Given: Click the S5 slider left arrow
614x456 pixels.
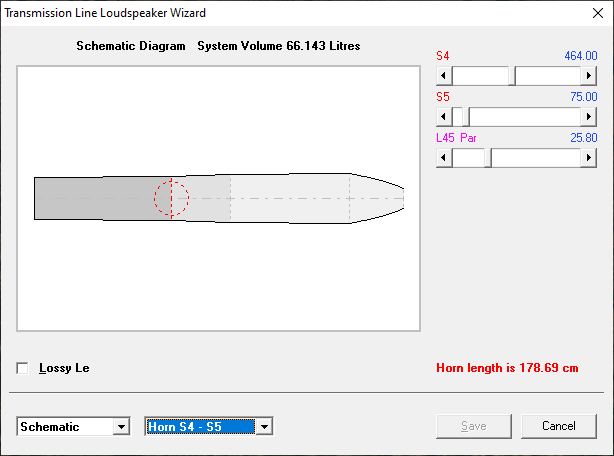Looking at the screenshot, I should pos(444,117).
